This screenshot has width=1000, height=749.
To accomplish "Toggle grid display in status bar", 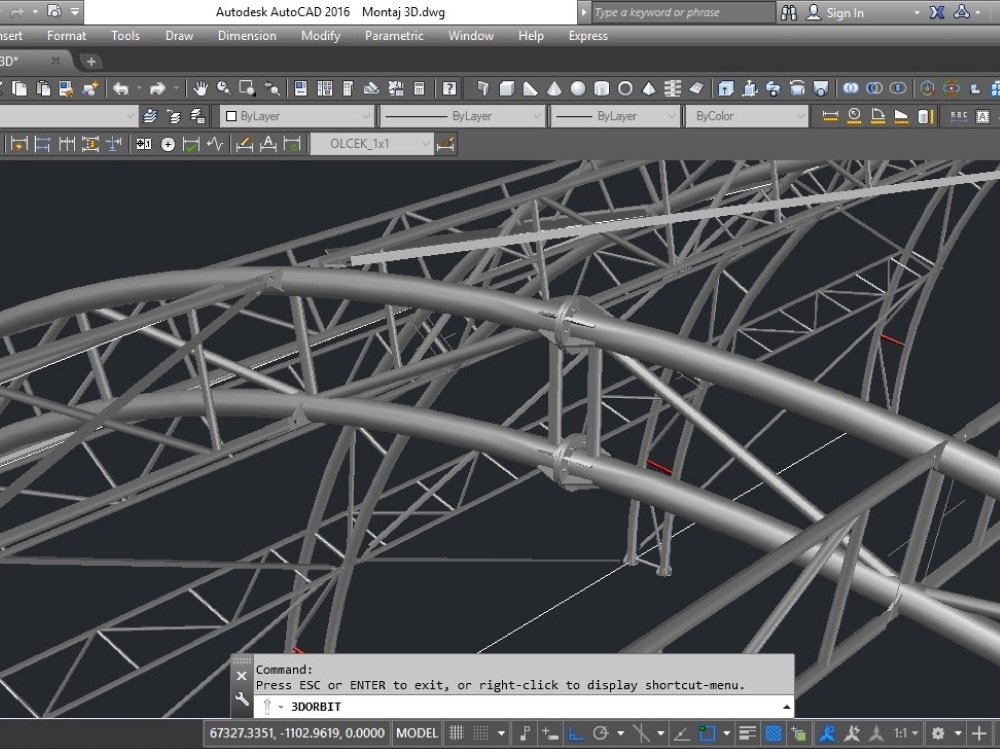I will 457,733.
